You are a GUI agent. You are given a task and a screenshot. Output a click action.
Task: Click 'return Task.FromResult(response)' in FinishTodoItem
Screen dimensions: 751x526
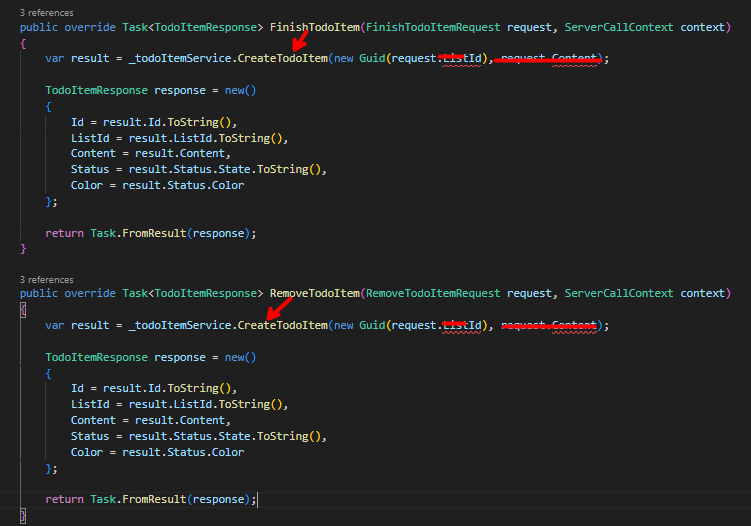click(x=150, y=233)
